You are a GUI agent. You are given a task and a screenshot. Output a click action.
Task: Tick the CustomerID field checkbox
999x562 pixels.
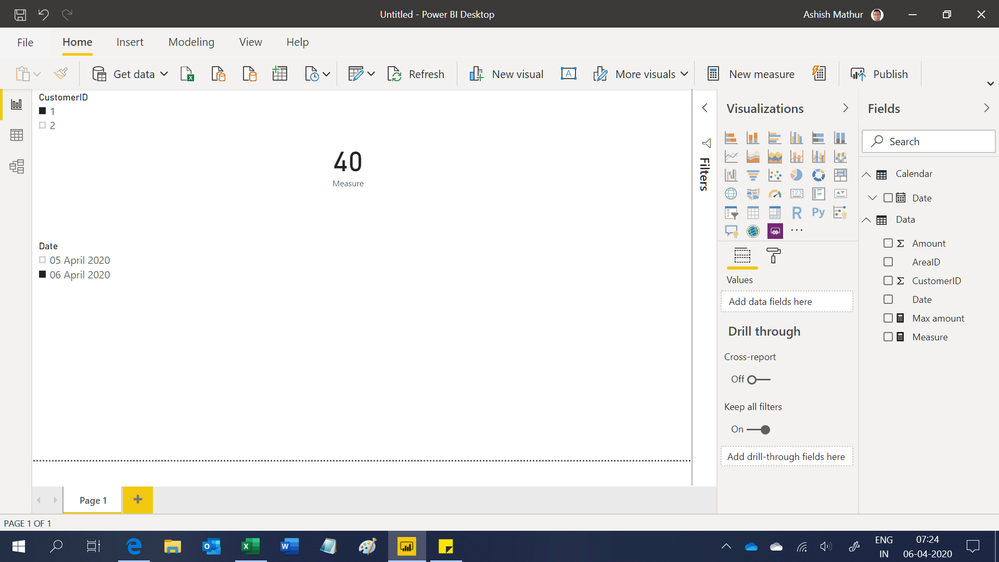888,280
